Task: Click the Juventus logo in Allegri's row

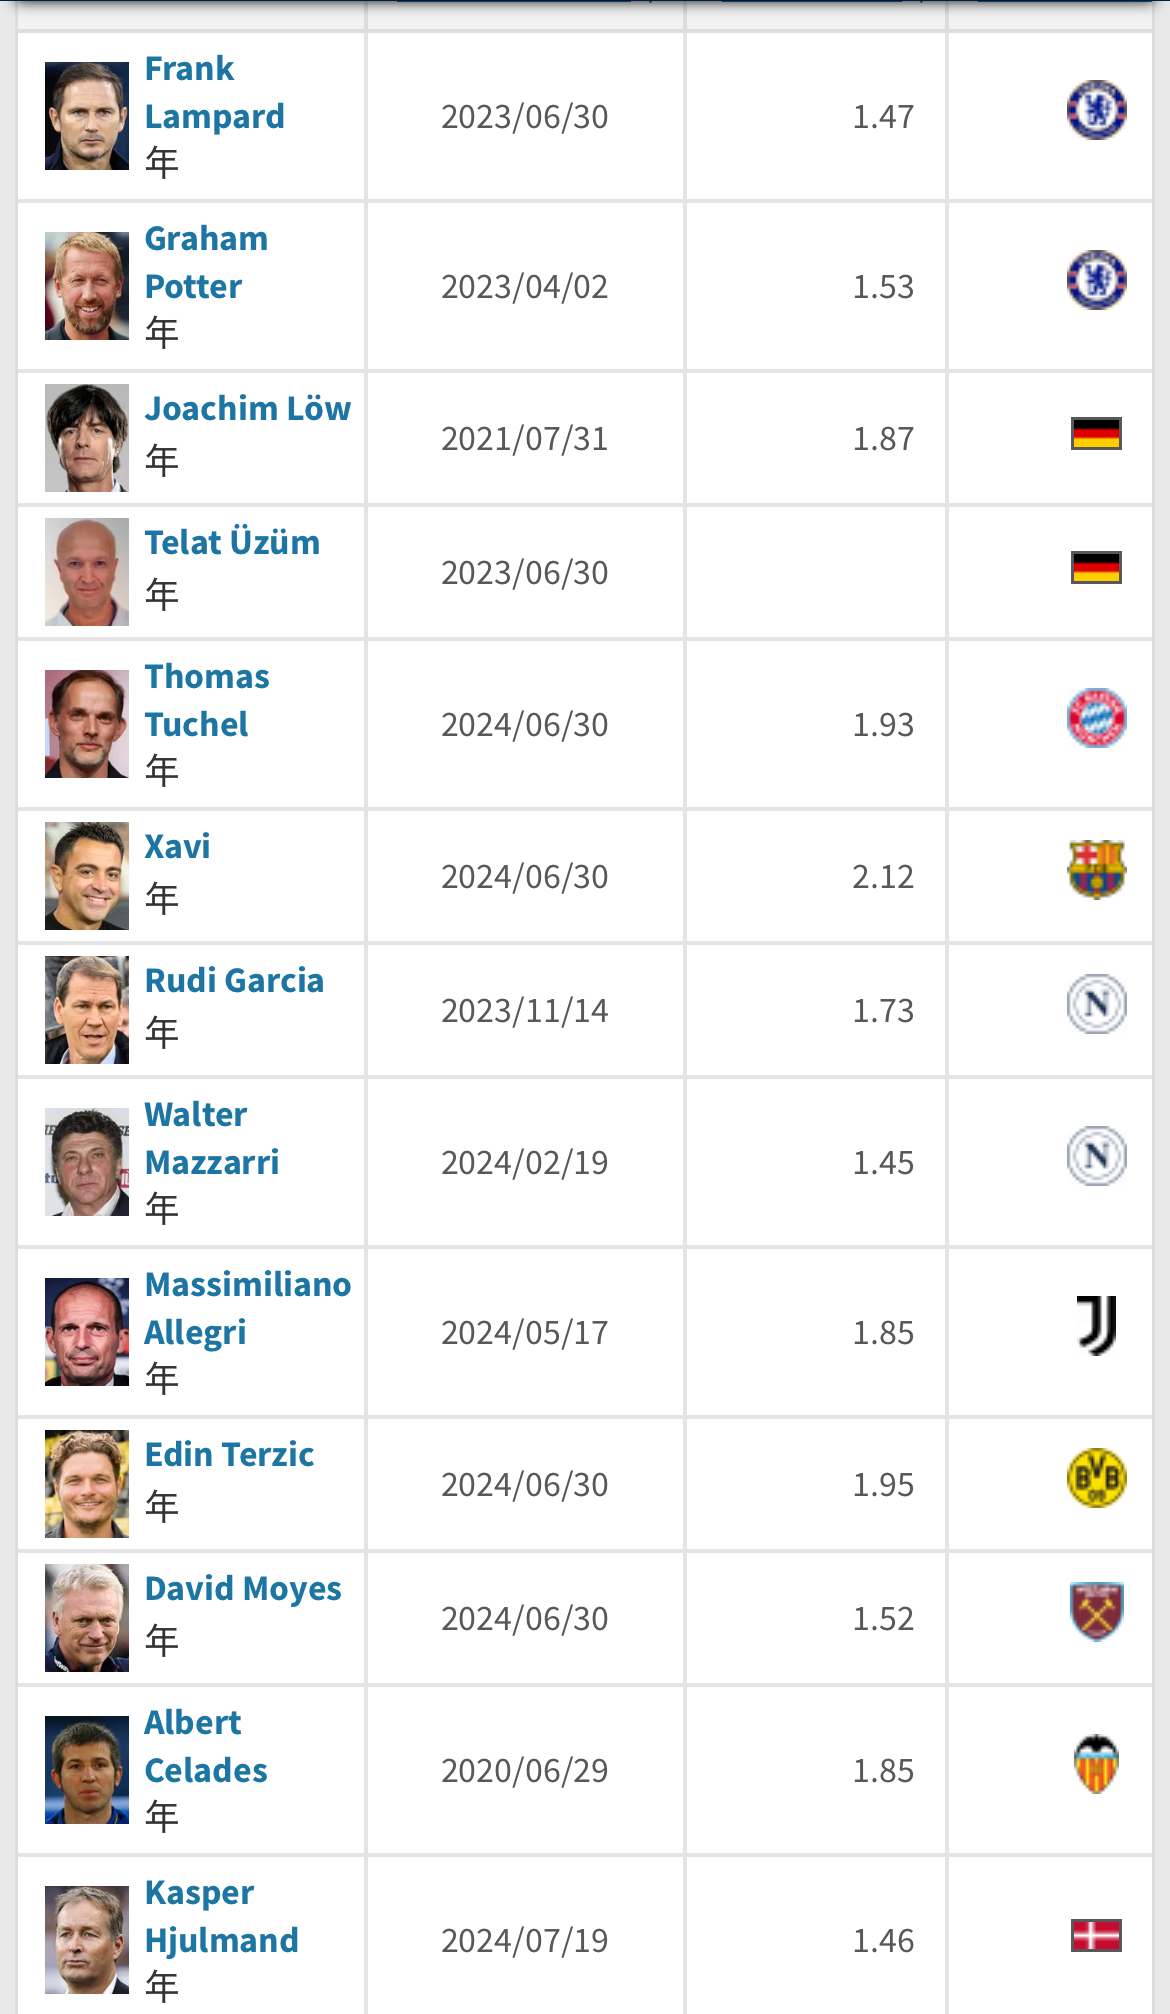Action: 1096,1326
